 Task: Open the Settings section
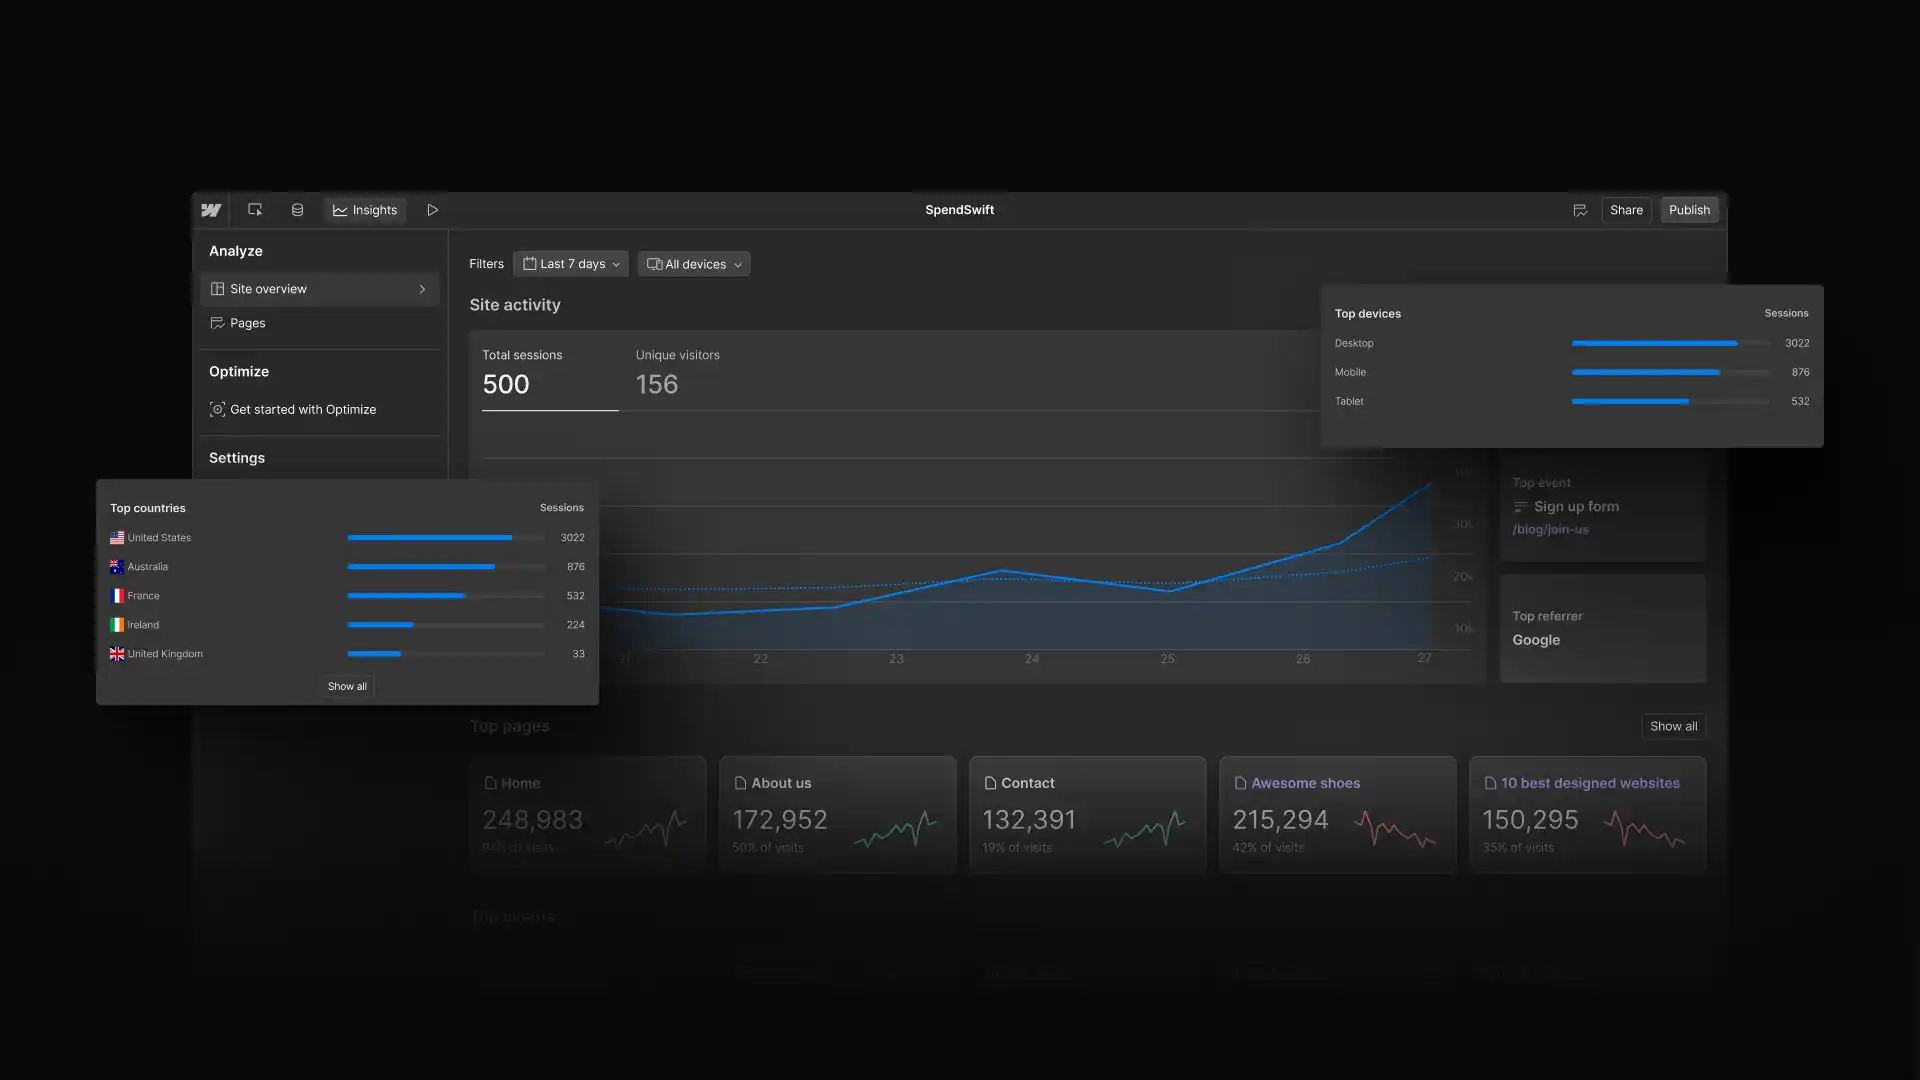(236, 457)
